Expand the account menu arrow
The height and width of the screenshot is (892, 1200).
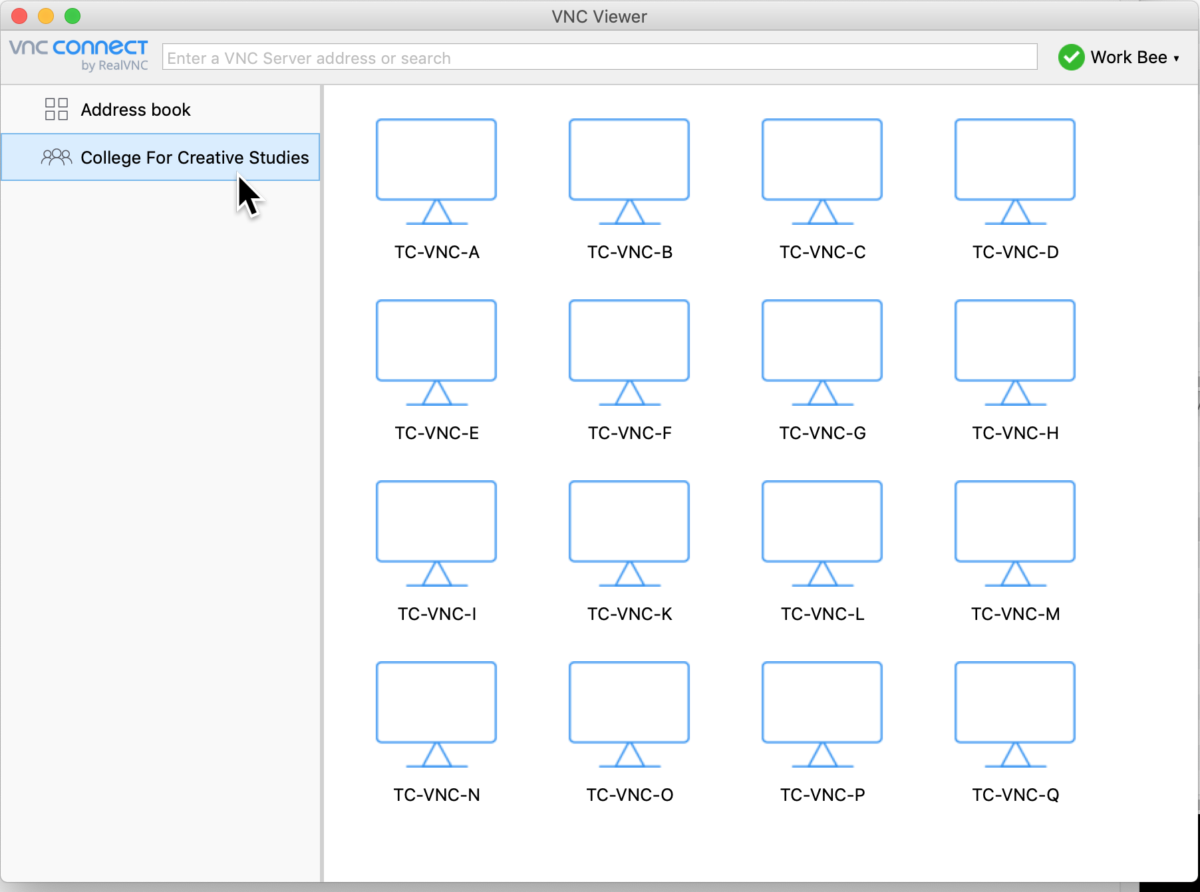coord(1177,58)
